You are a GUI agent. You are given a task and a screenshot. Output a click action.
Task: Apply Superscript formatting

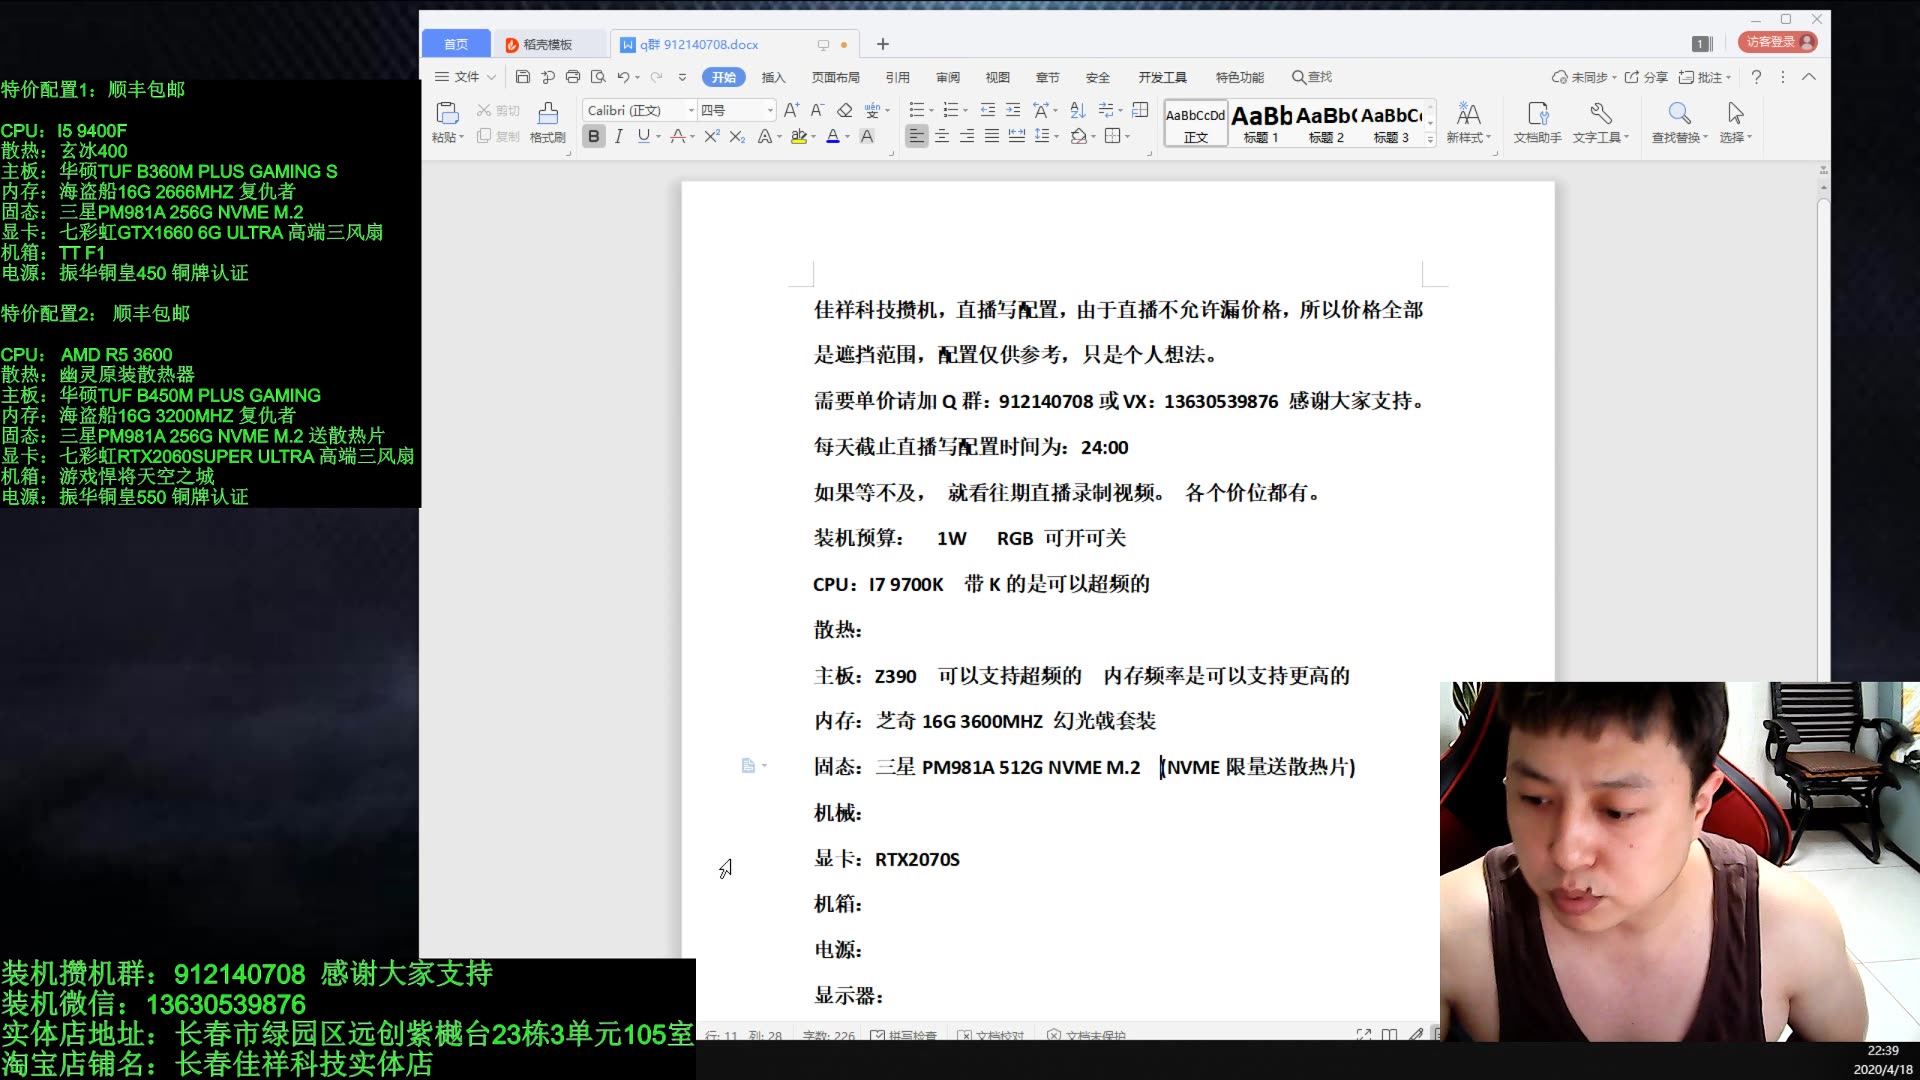(711, 136)
